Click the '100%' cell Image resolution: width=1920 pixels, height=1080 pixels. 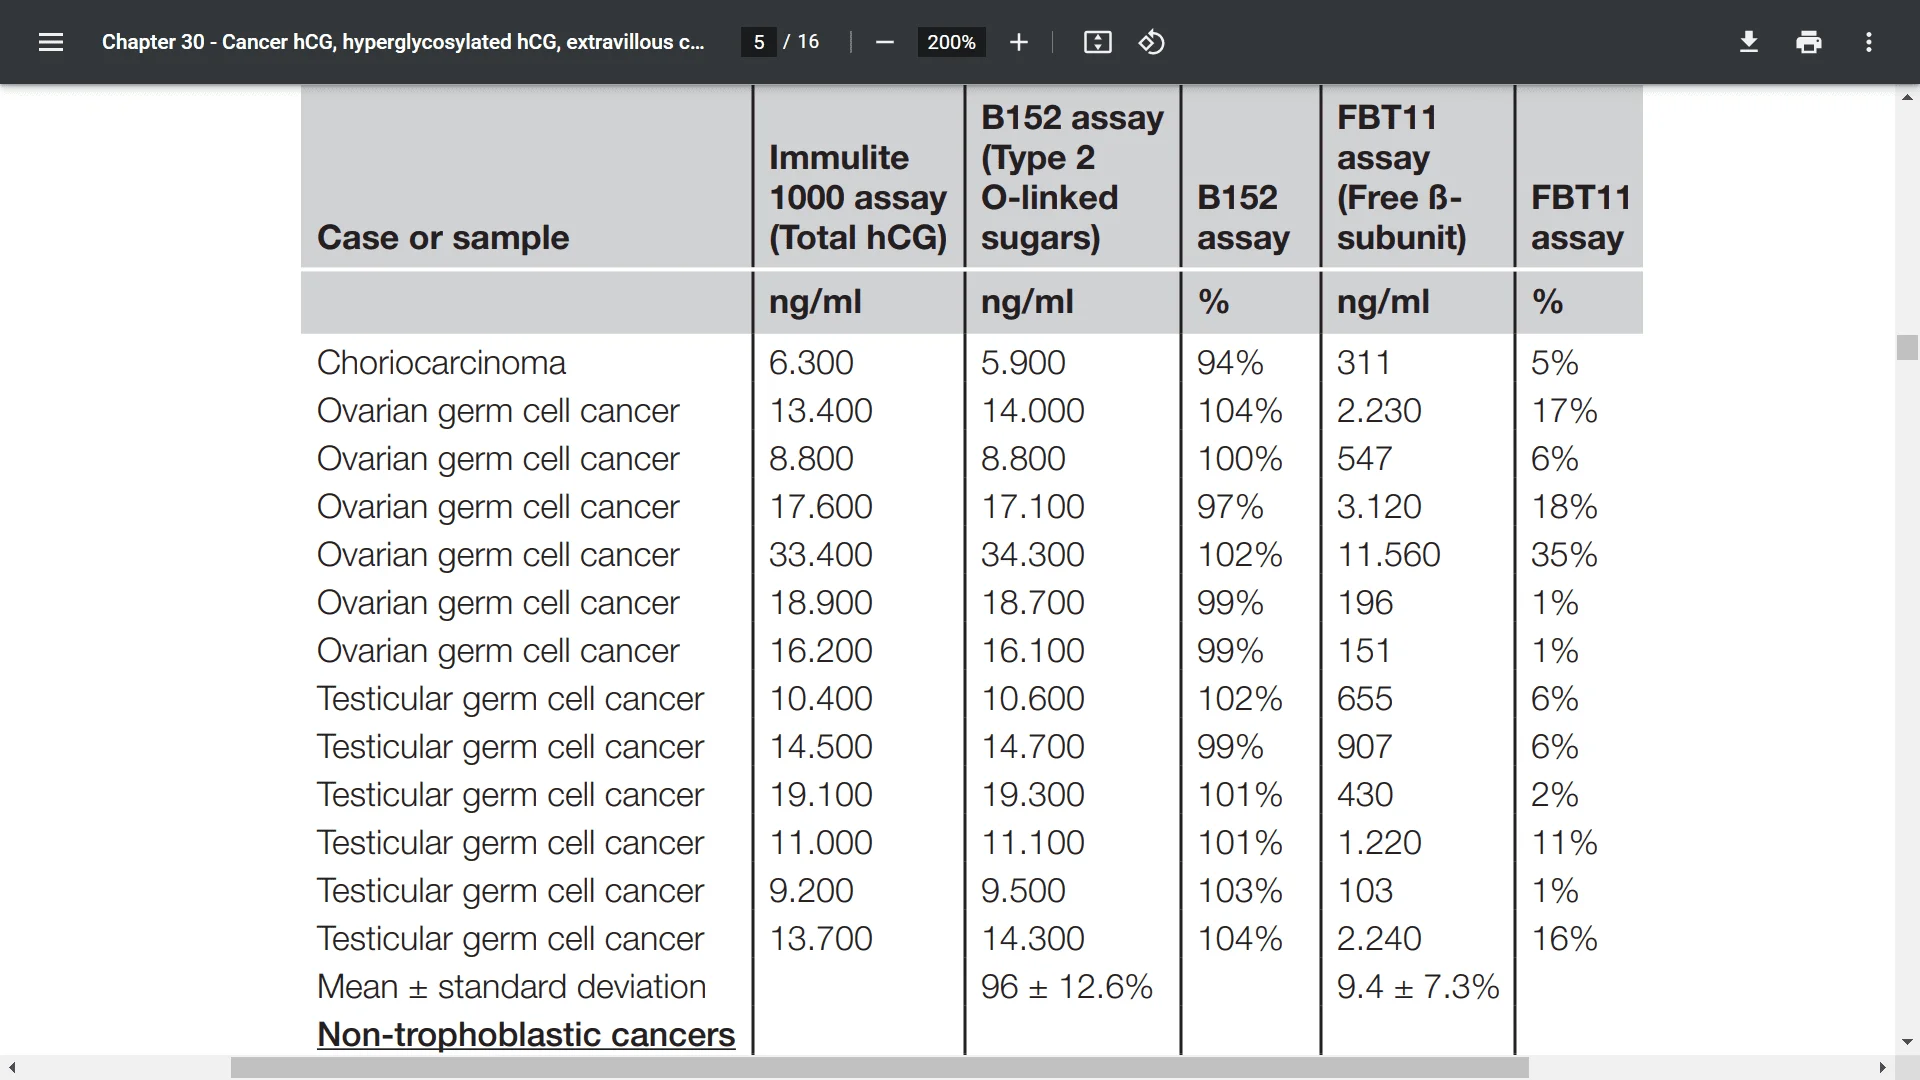(x=1240, y=458)
